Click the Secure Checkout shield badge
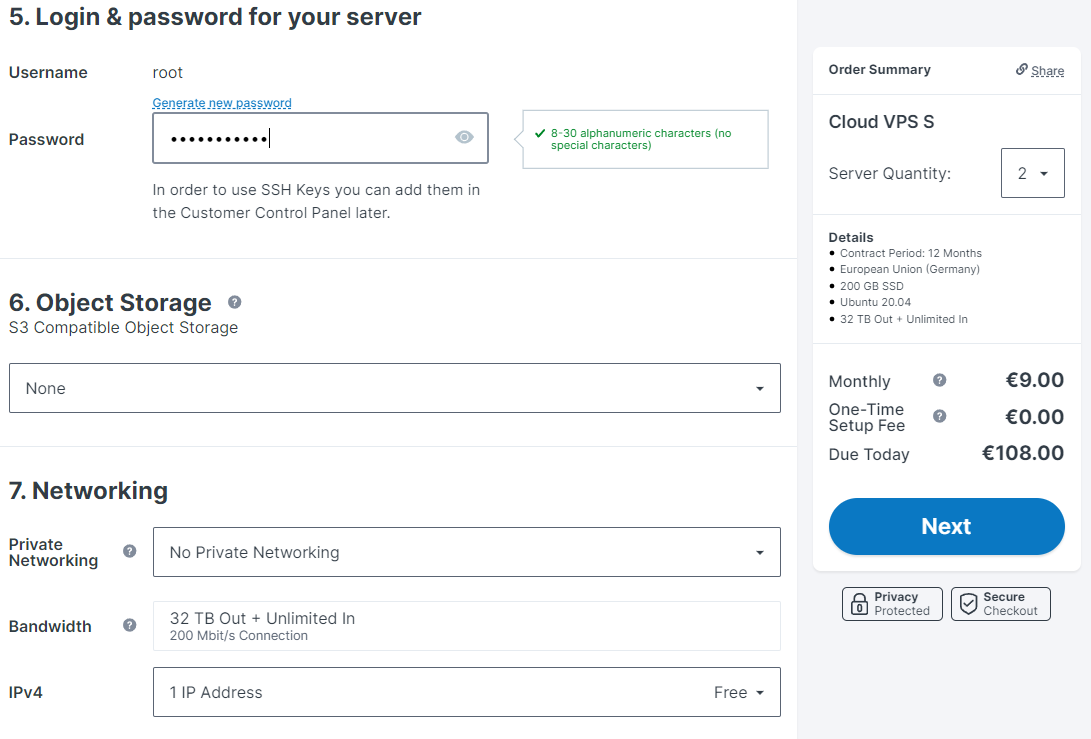 point(1001,603)
